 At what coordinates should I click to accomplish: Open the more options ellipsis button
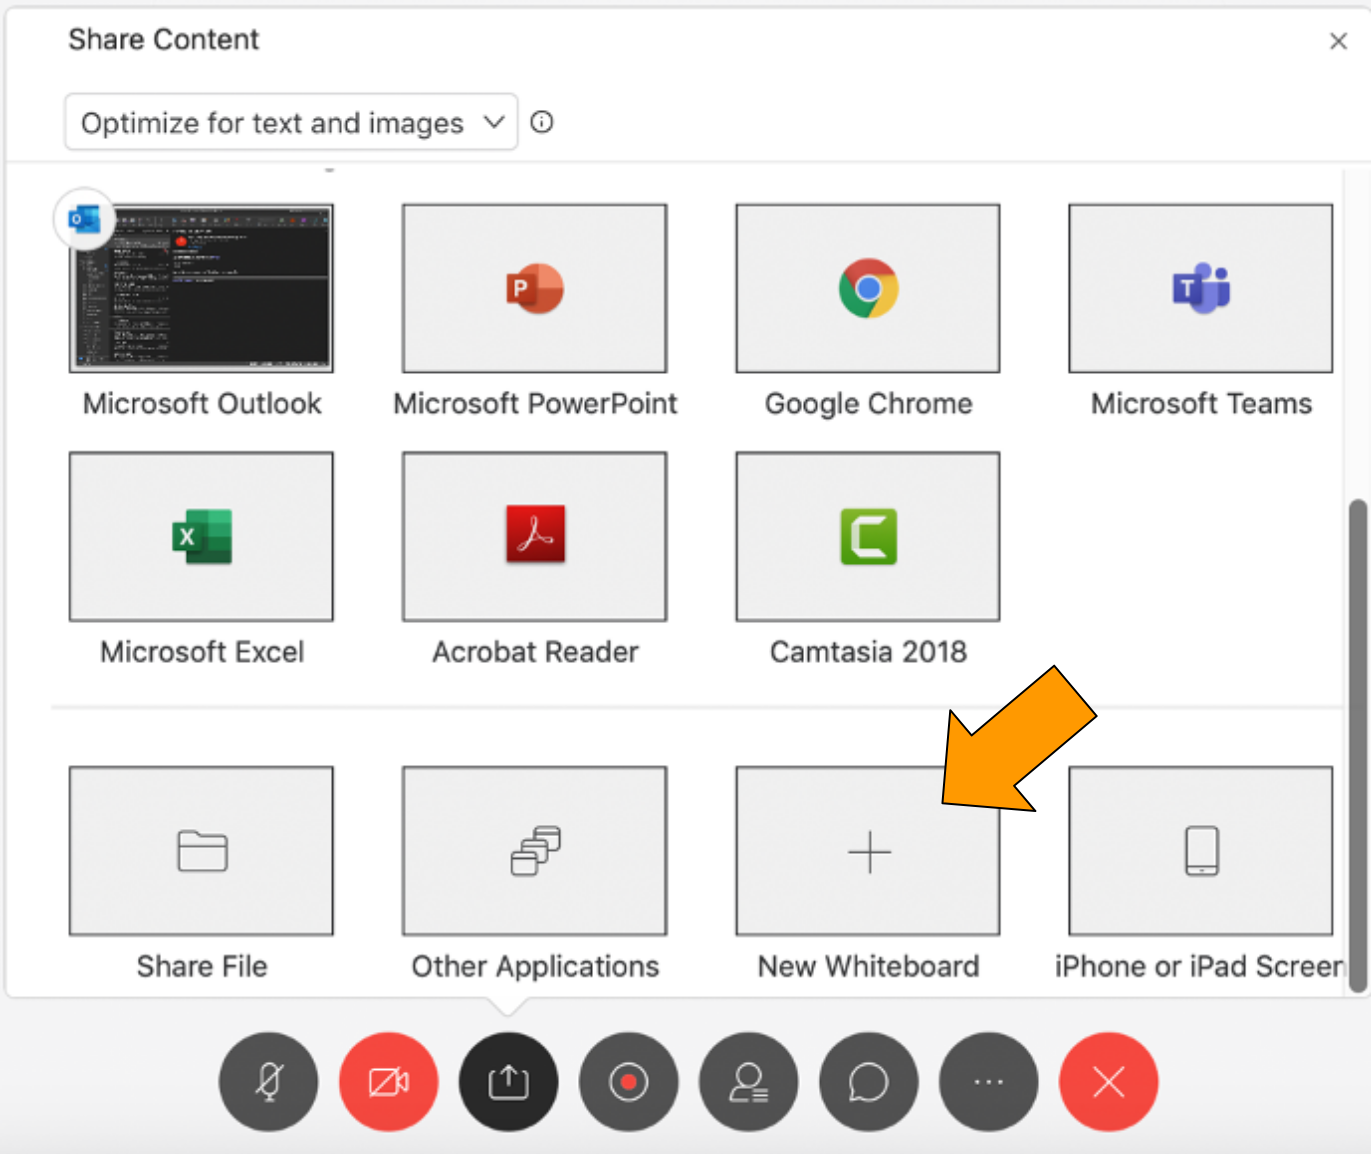point(989,1082)
